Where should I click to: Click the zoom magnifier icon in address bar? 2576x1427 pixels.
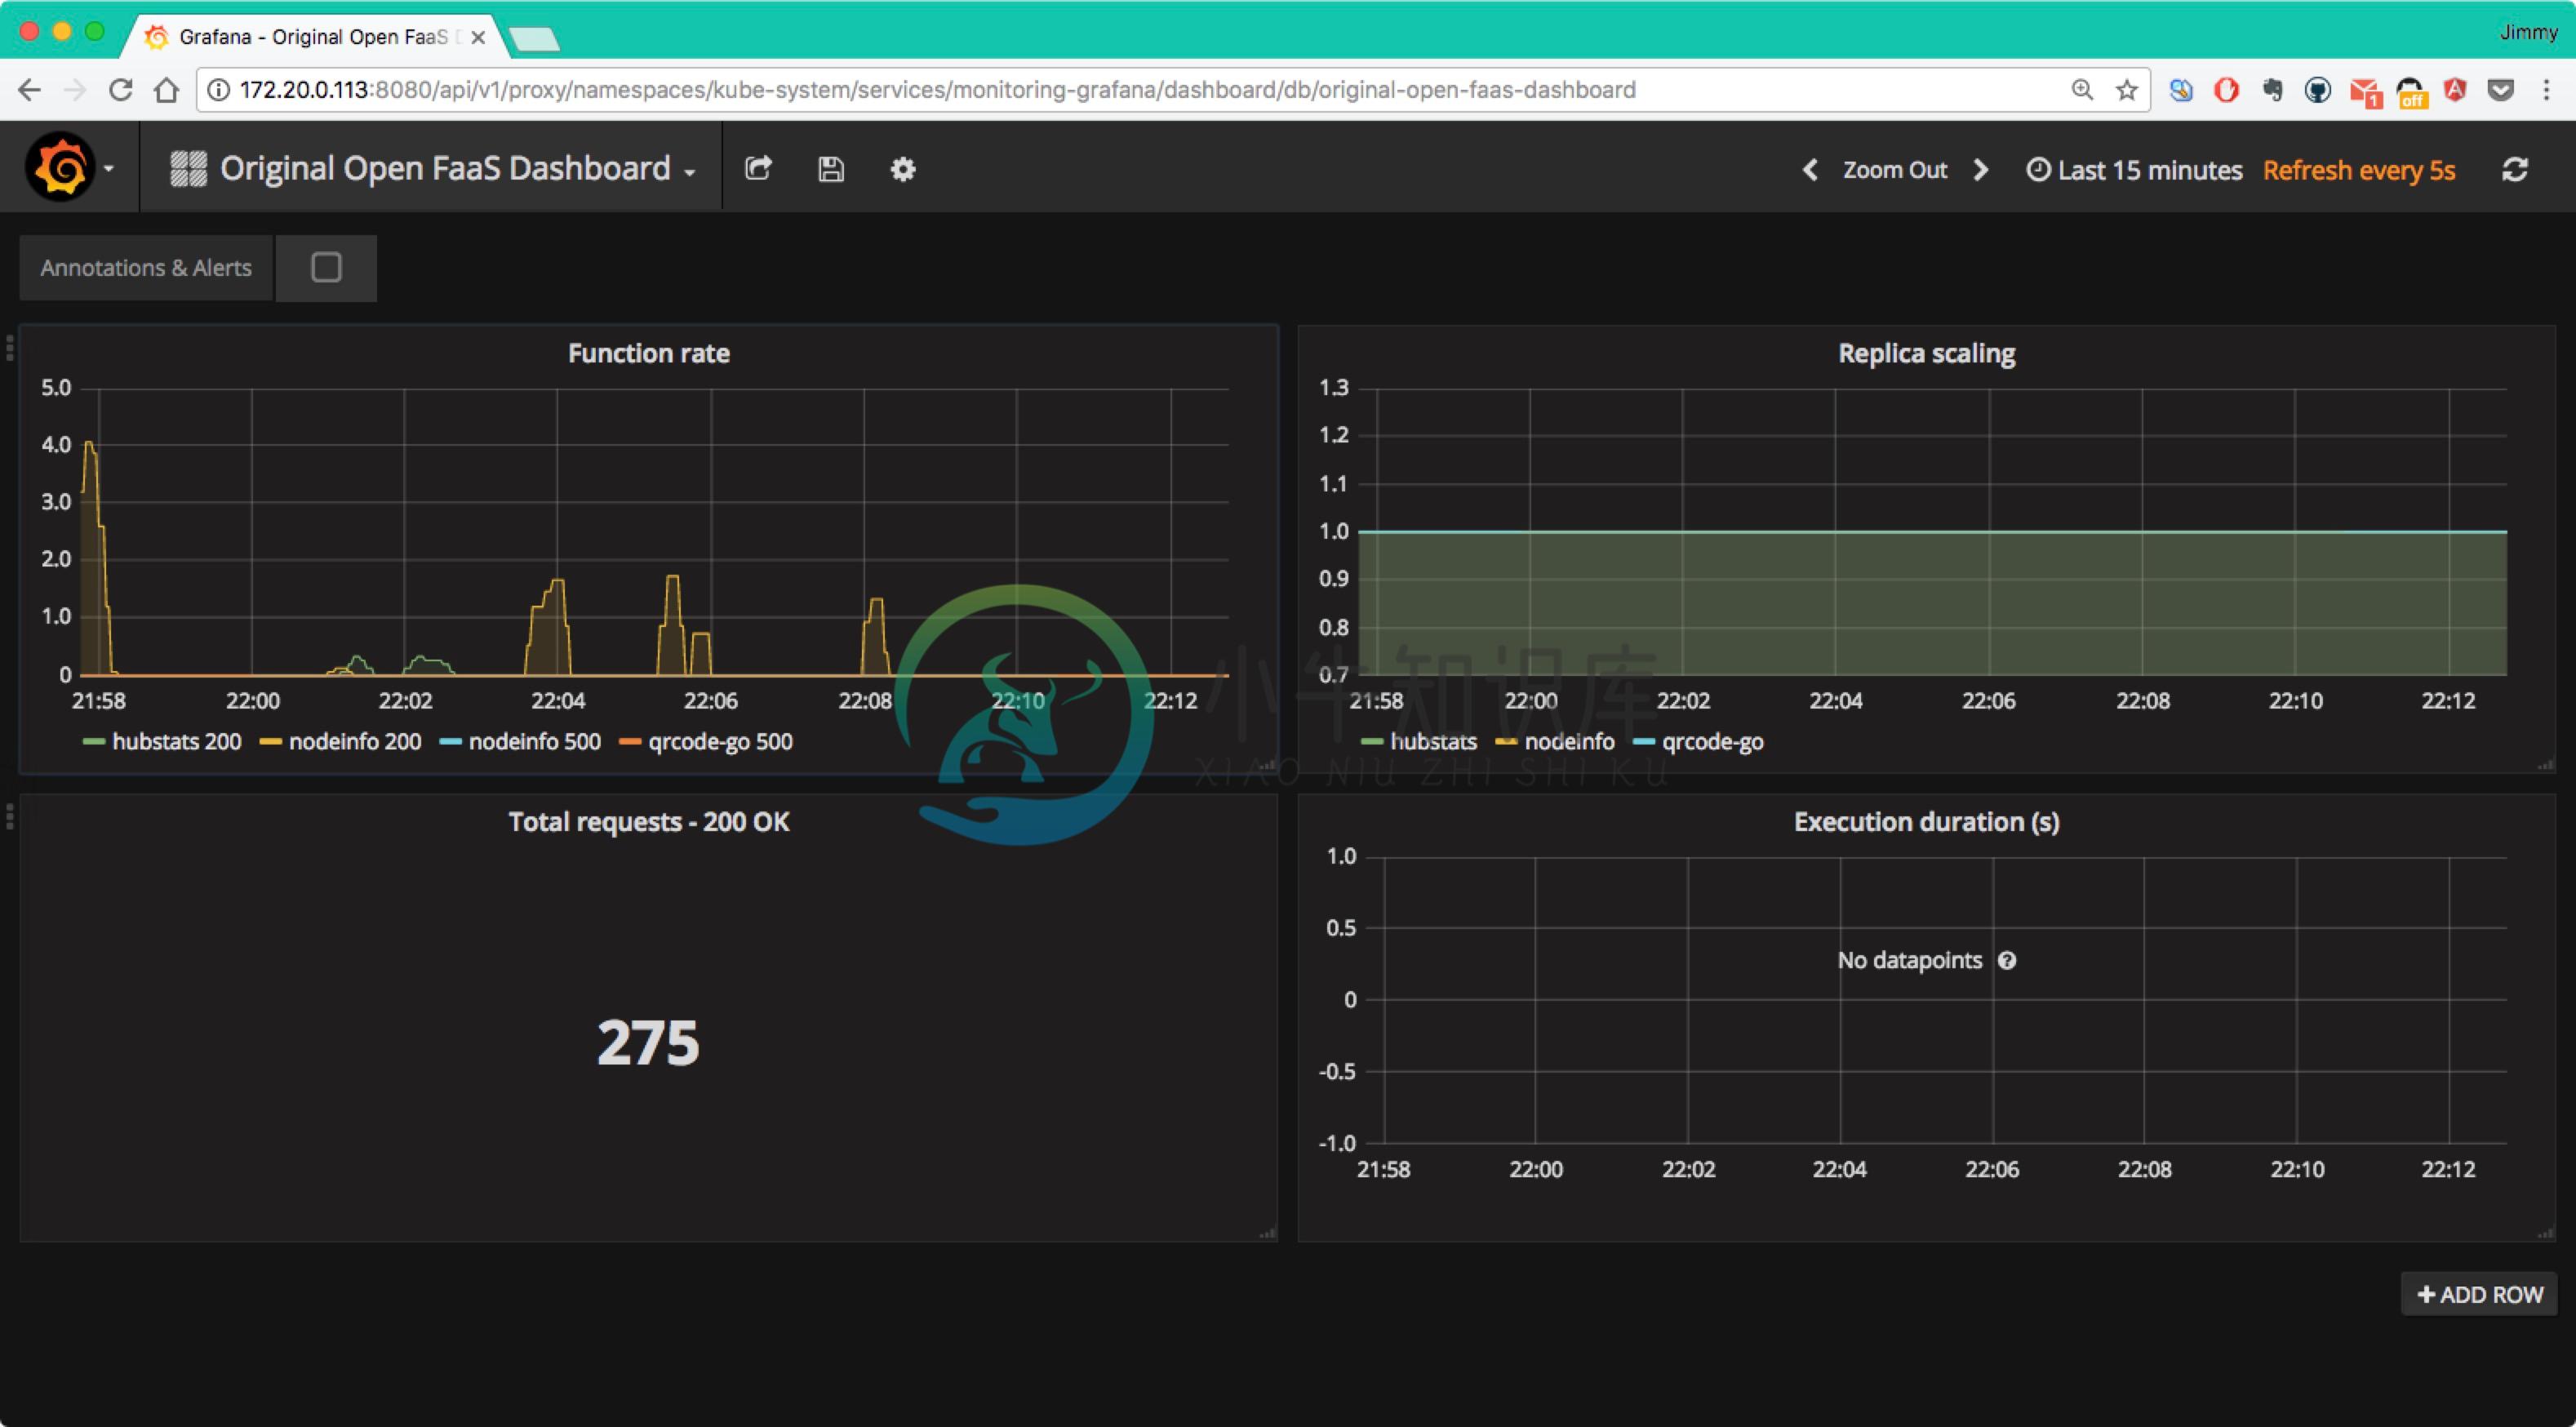click(x=2082, y=90)
